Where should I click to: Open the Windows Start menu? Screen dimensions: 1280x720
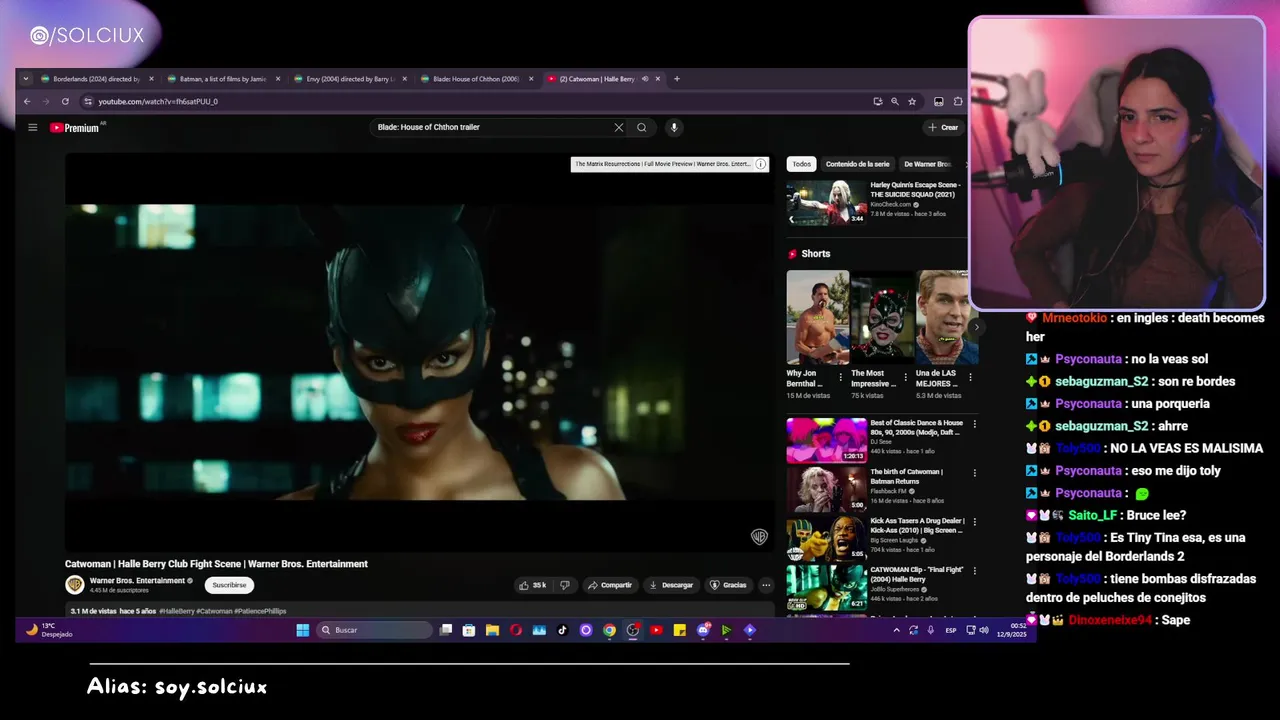(x=303, y=630)
